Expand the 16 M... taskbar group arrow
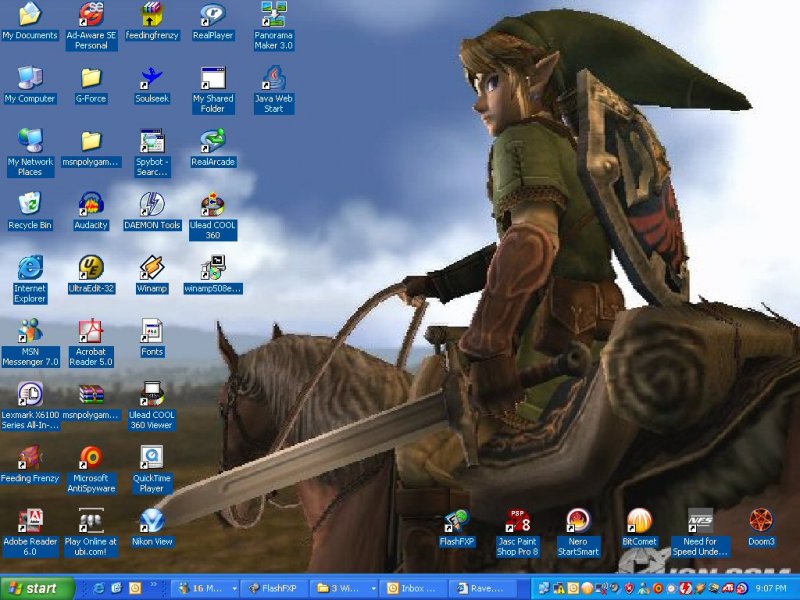This screenshot has width=800, height=600. pyautogui.click(x=234, y=589)
